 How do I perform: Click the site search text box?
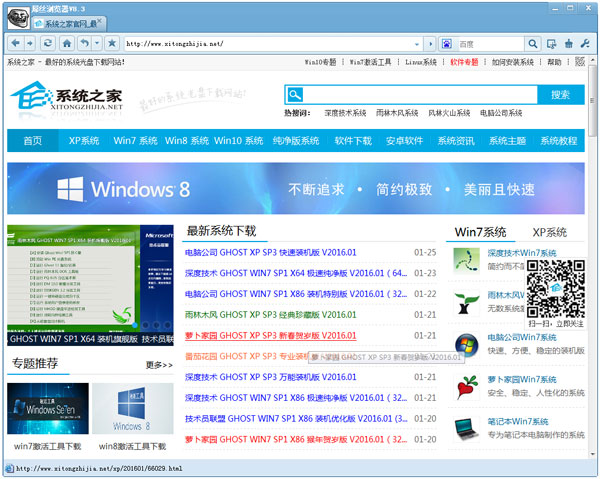[420, 94]
